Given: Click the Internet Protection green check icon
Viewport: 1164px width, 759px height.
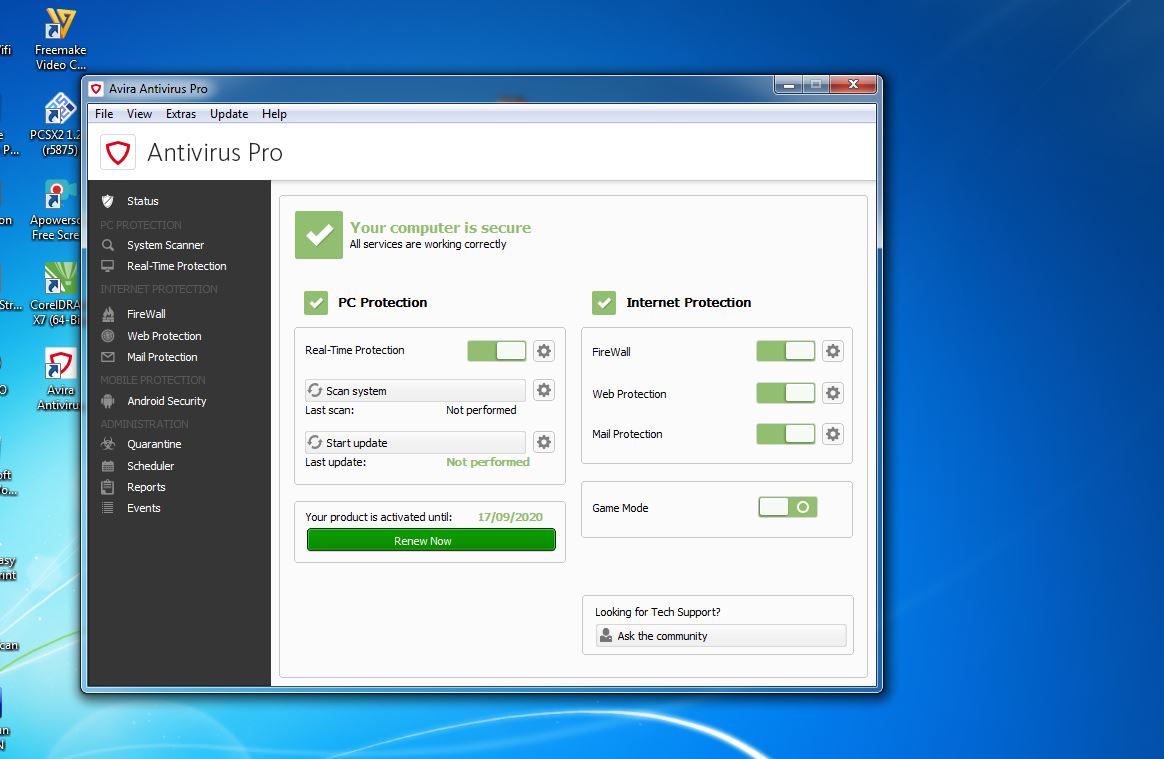Looking at the screenshot, I should pyautogui.click(x=604, y=302).
